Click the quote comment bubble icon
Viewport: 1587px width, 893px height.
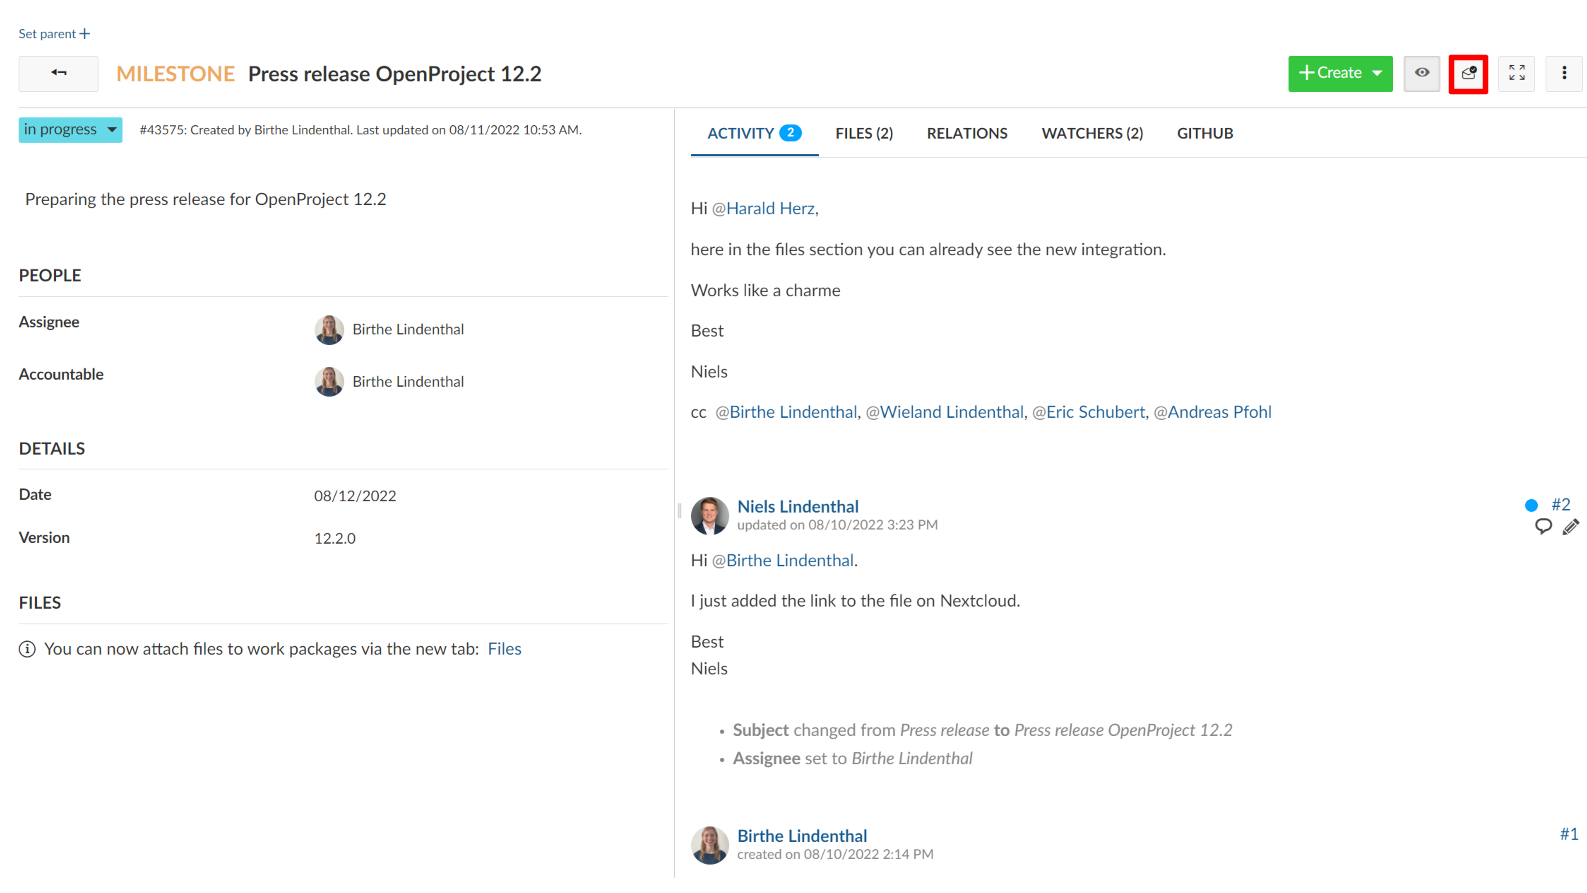pos(1543,526)
